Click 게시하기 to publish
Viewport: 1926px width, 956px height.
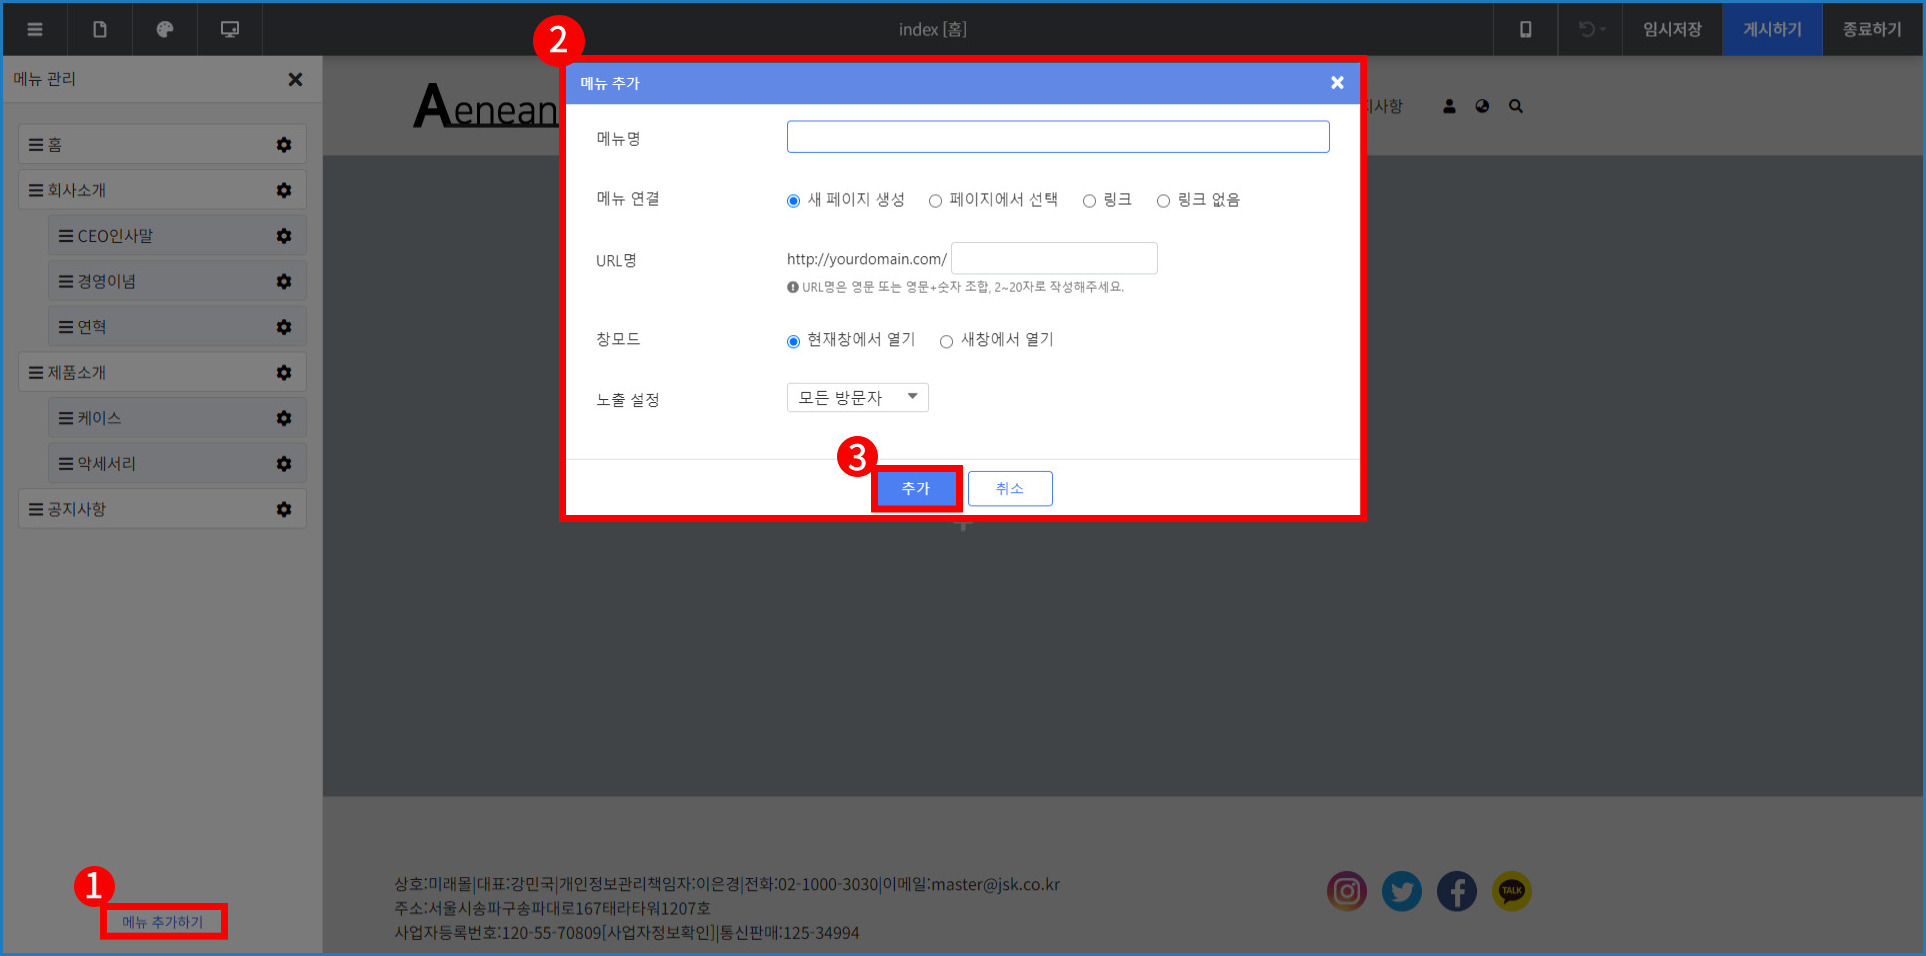click(1772, 29)
